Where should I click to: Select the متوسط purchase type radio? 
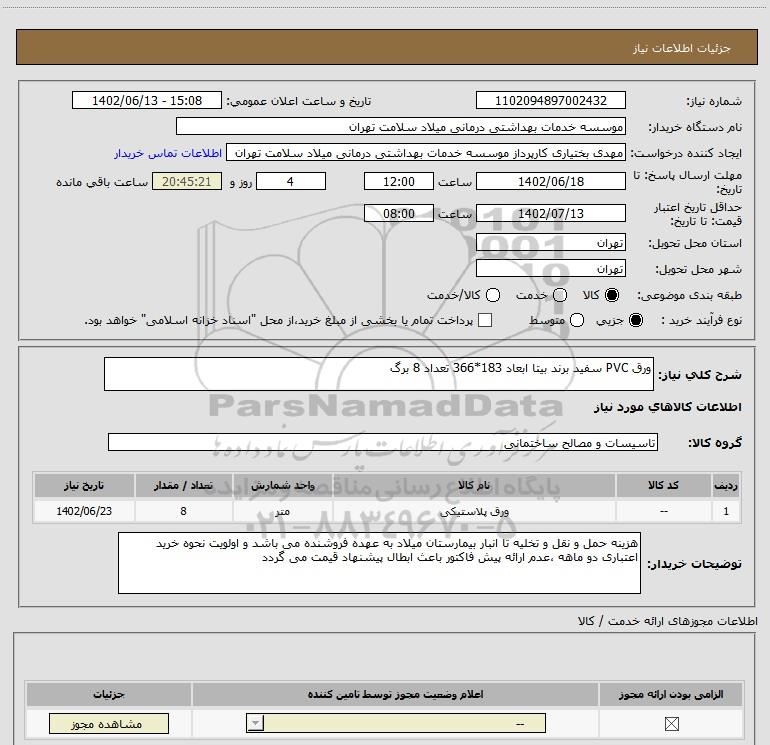click(x=577, y=320)
